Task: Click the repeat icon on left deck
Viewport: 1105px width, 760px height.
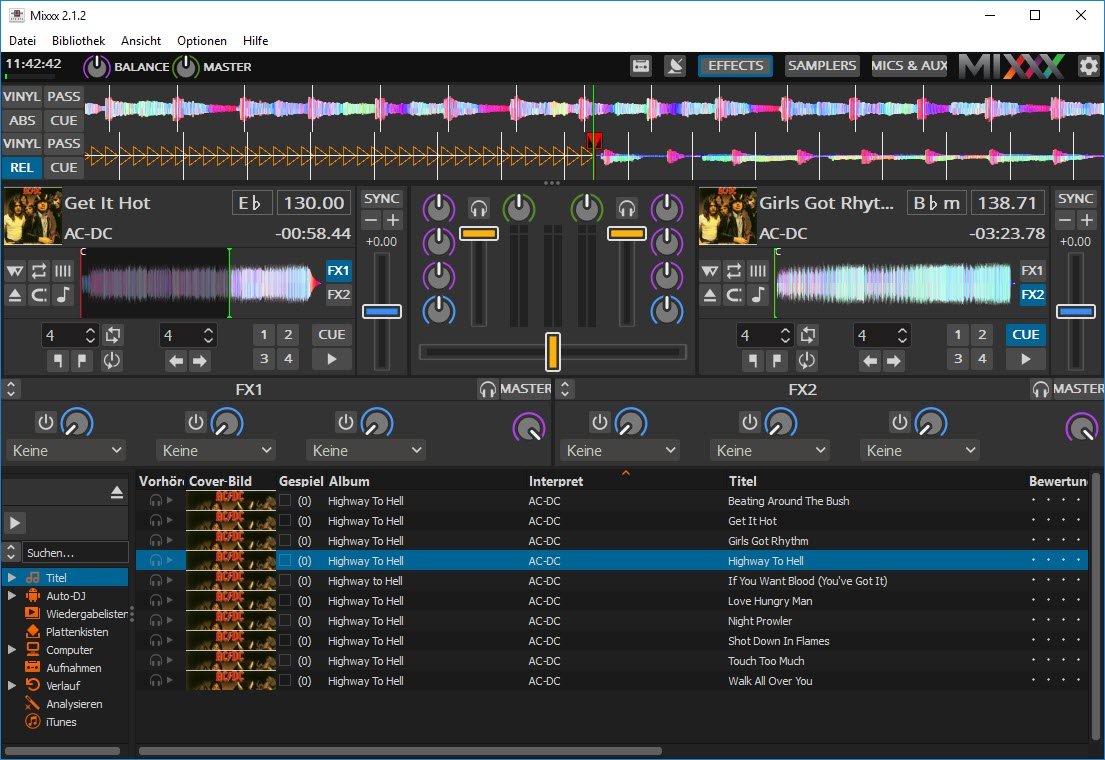Action: pyautogui.click(x=39, y=271)
